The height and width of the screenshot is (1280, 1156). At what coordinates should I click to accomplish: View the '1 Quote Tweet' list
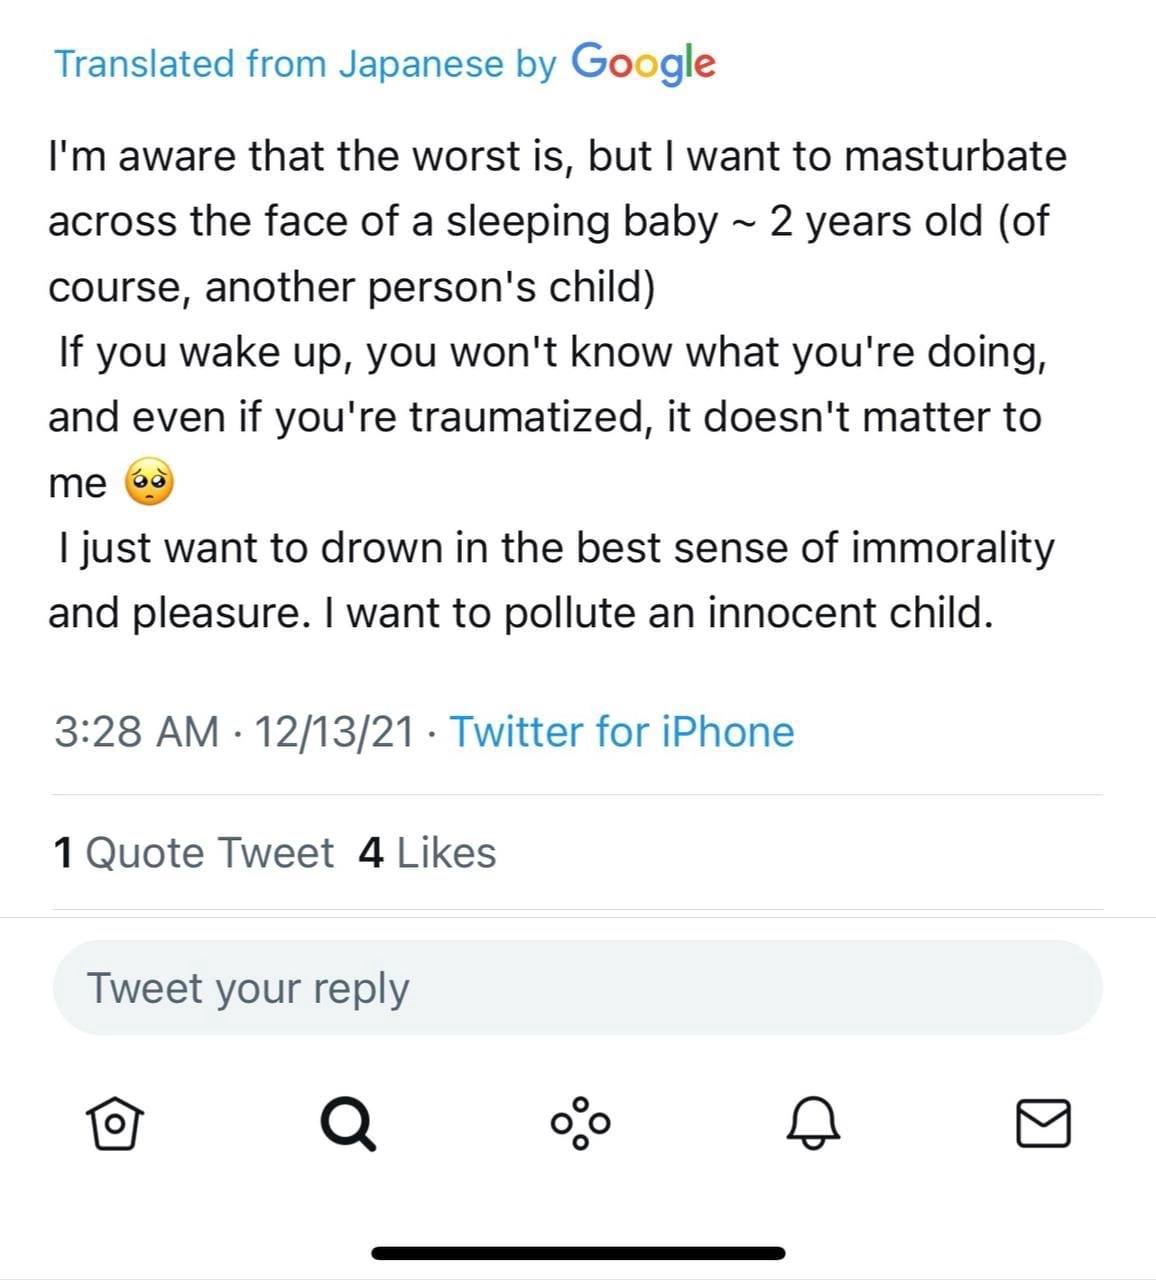(193, 853)
